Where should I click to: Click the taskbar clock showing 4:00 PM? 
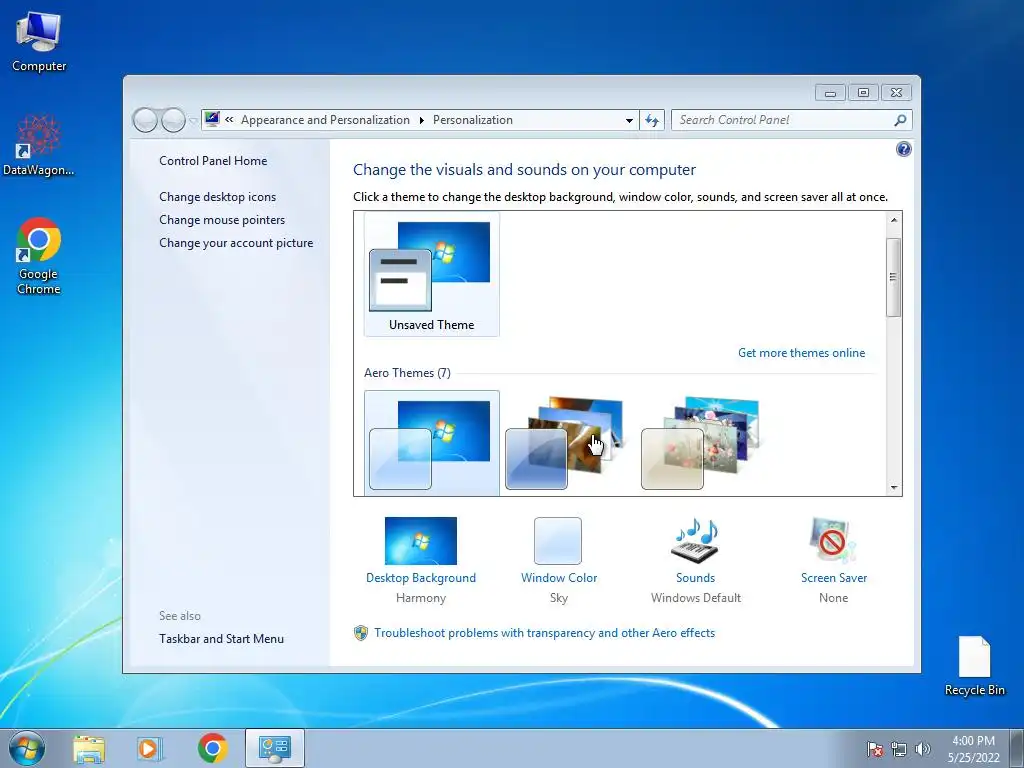(x=974, y=749)
